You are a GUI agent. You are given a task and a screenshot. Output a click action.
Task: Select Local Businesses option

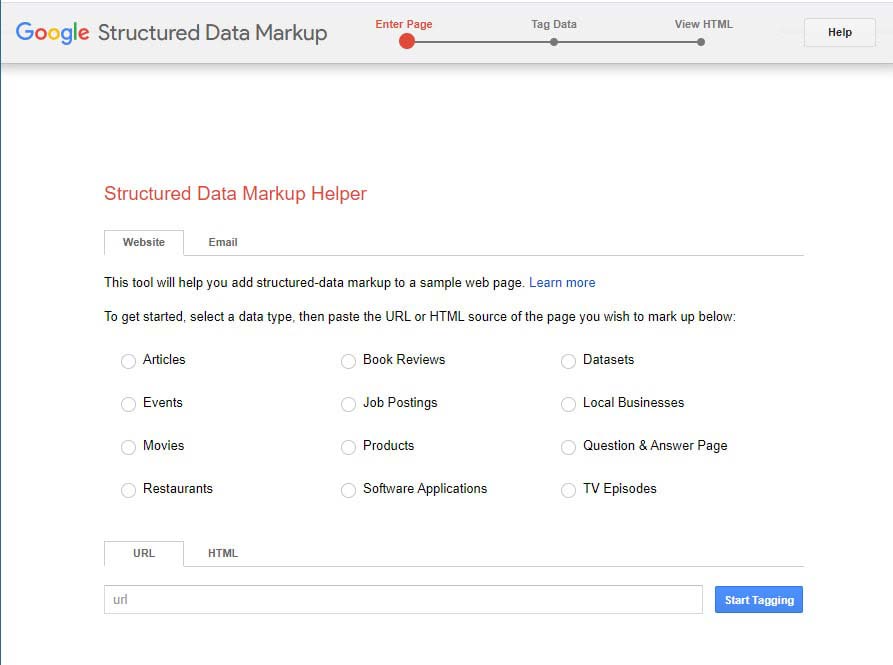(568, 404)
